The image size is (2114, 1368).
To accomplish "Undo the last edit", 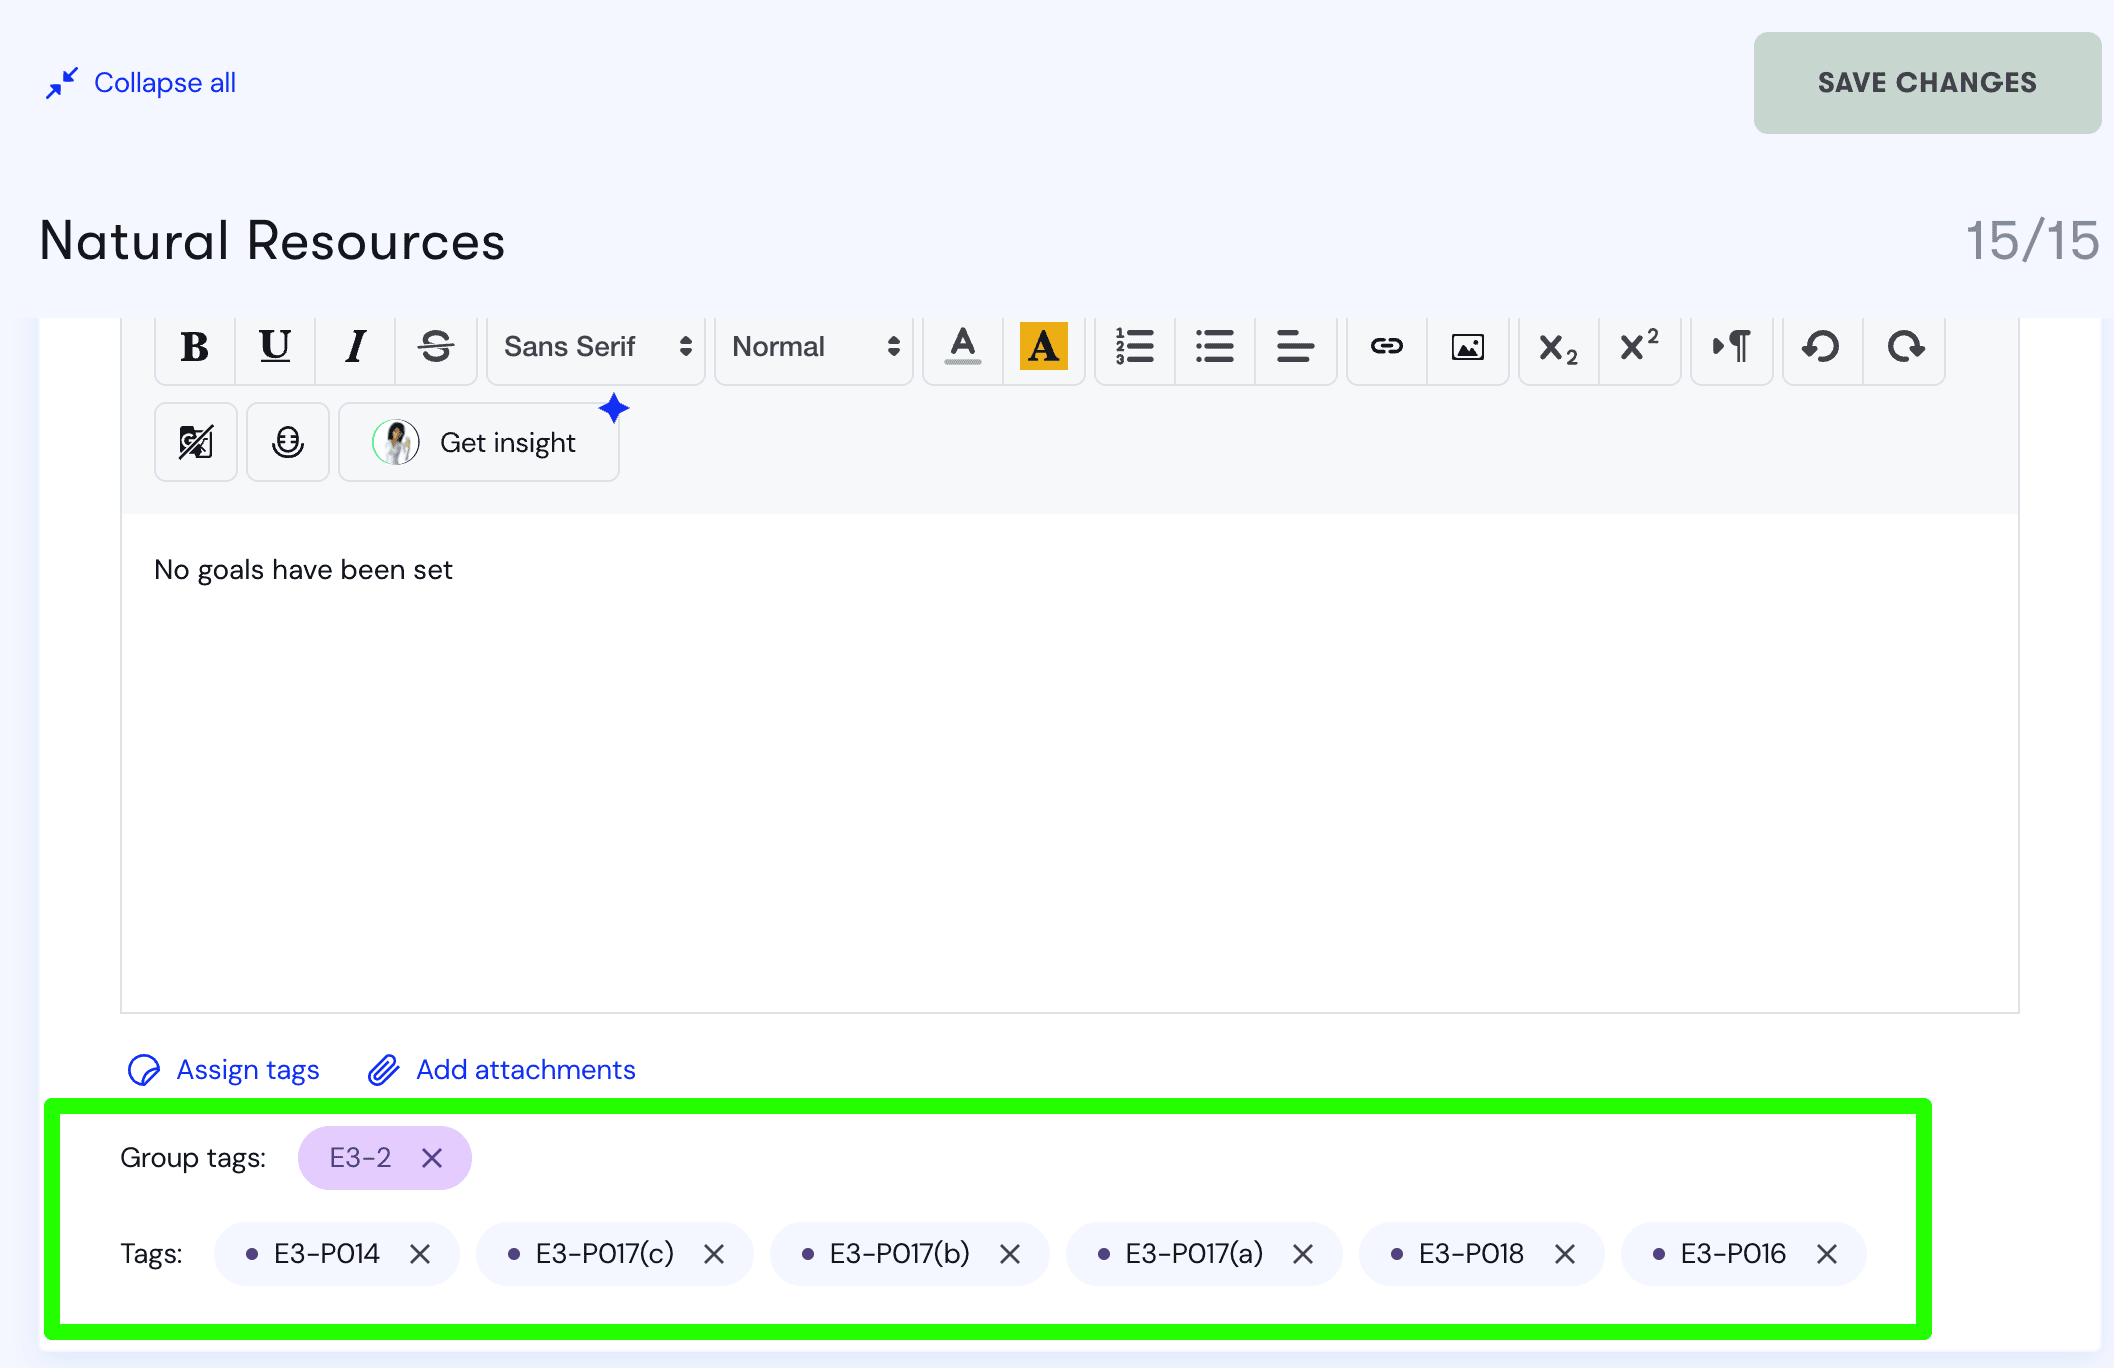I will tap(1823, 347).
